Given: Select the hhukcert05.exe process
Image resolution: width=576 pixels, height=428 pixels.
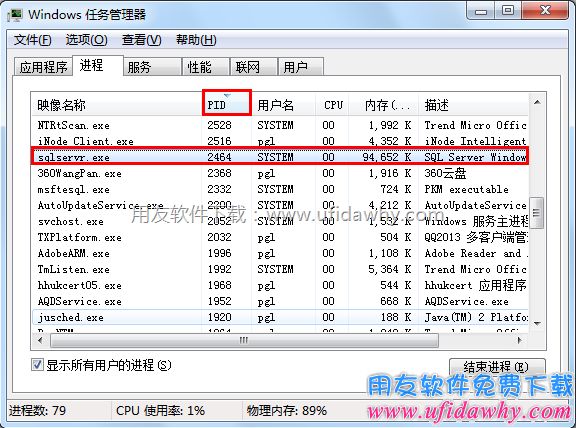Looking at the screenshot, I should click(280, 285).
